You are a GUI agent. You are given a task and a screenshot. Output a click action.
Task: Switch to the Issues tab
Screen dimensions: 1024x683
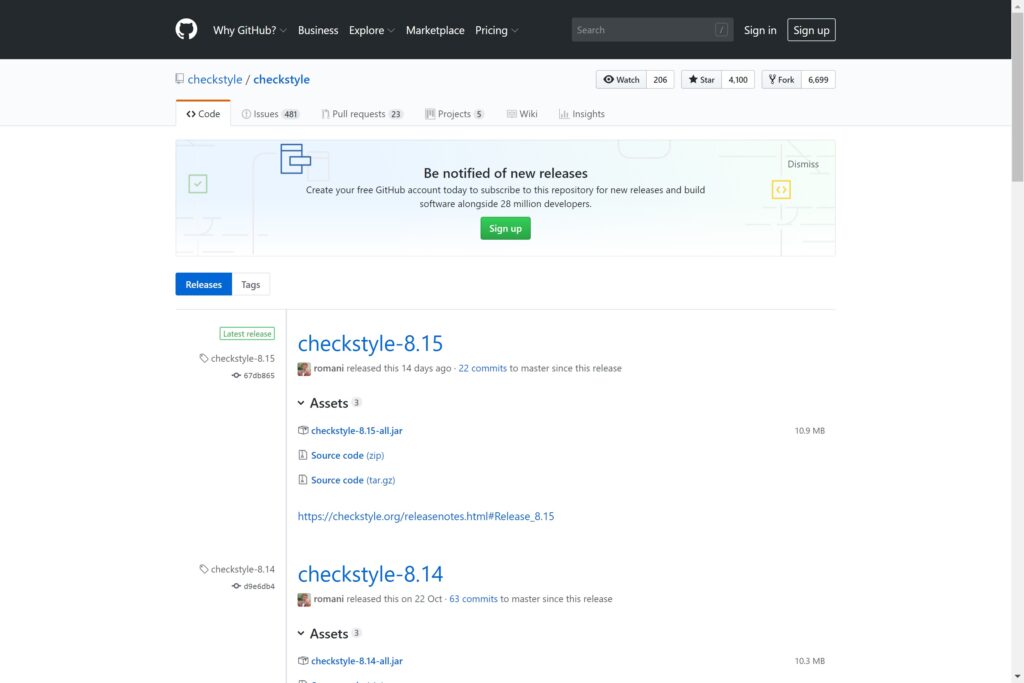click(270, 114)
